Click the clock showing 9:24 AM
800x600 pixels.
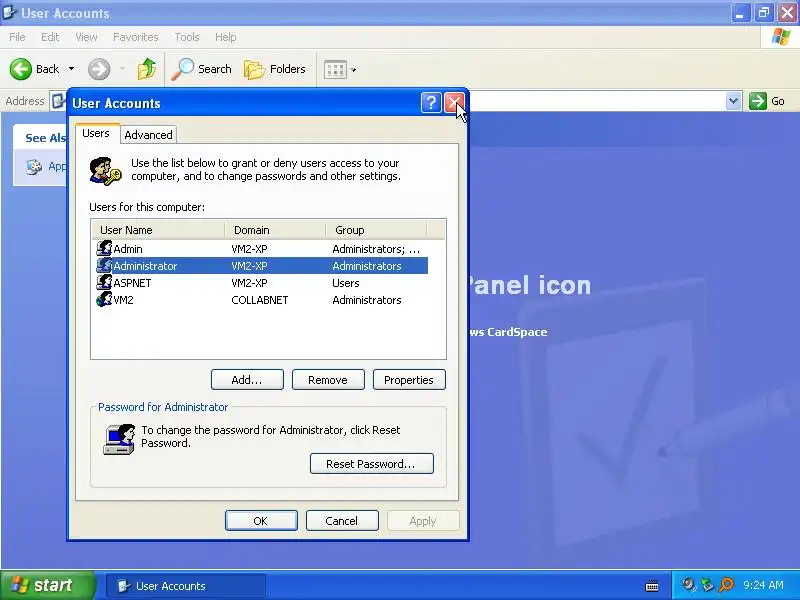(763, 585)
